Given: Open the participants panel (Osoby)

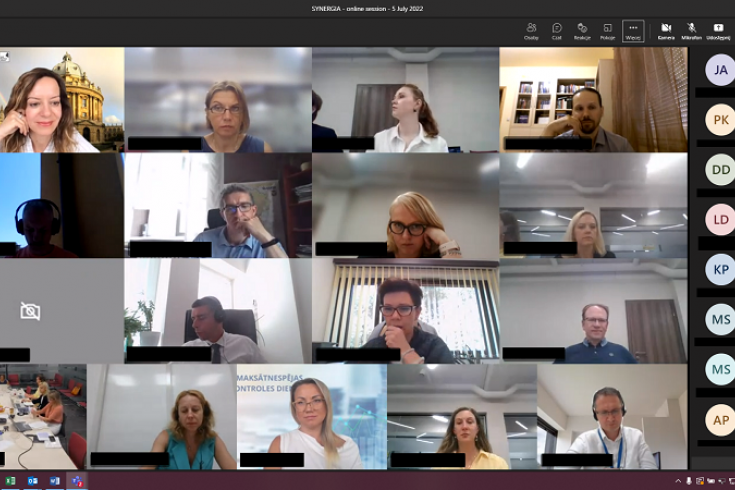Looking at the screenshot, I should [531, 31].
